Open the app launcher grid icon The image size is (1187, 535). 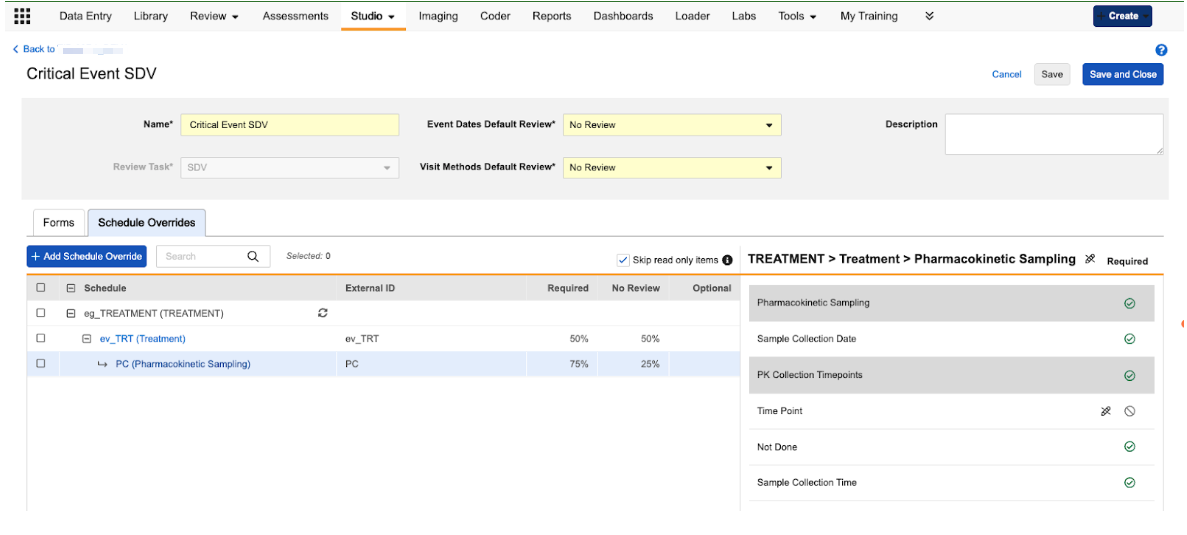click(22, 16)
